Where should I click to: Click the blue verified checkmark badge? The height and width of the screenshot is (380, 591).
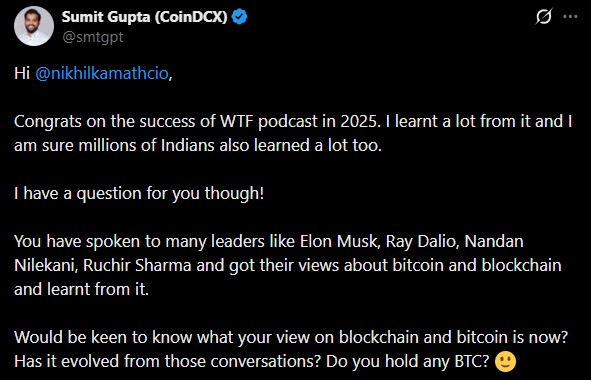pos(239,17)
